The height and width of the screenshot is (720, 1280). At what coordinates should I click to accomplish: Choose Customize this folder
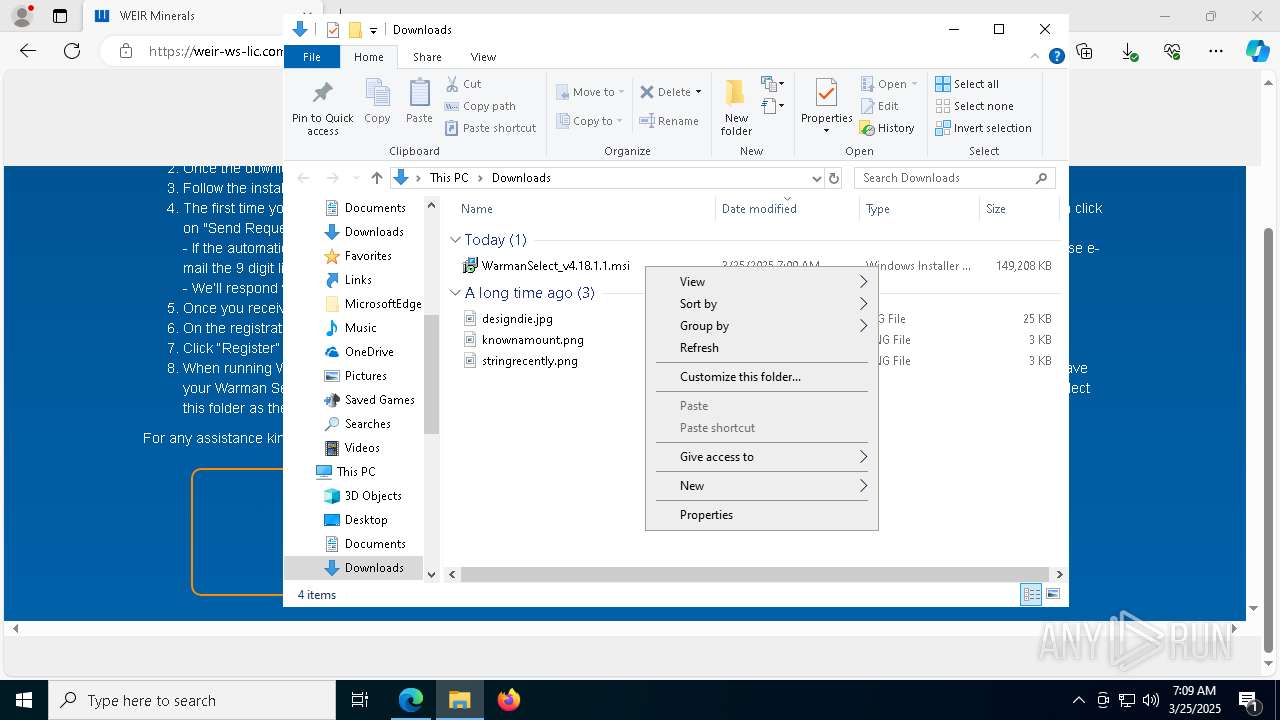[762, 377]
